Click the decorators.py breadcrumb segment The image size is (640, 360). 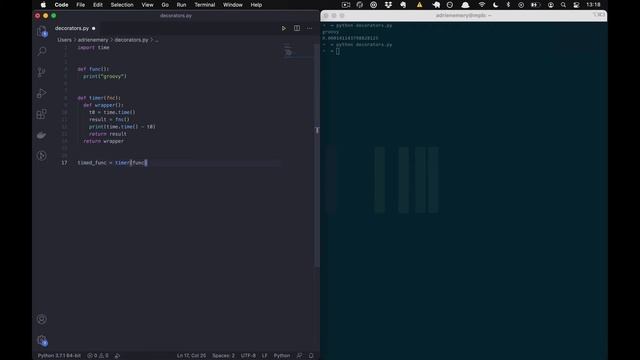coord(131,40)
